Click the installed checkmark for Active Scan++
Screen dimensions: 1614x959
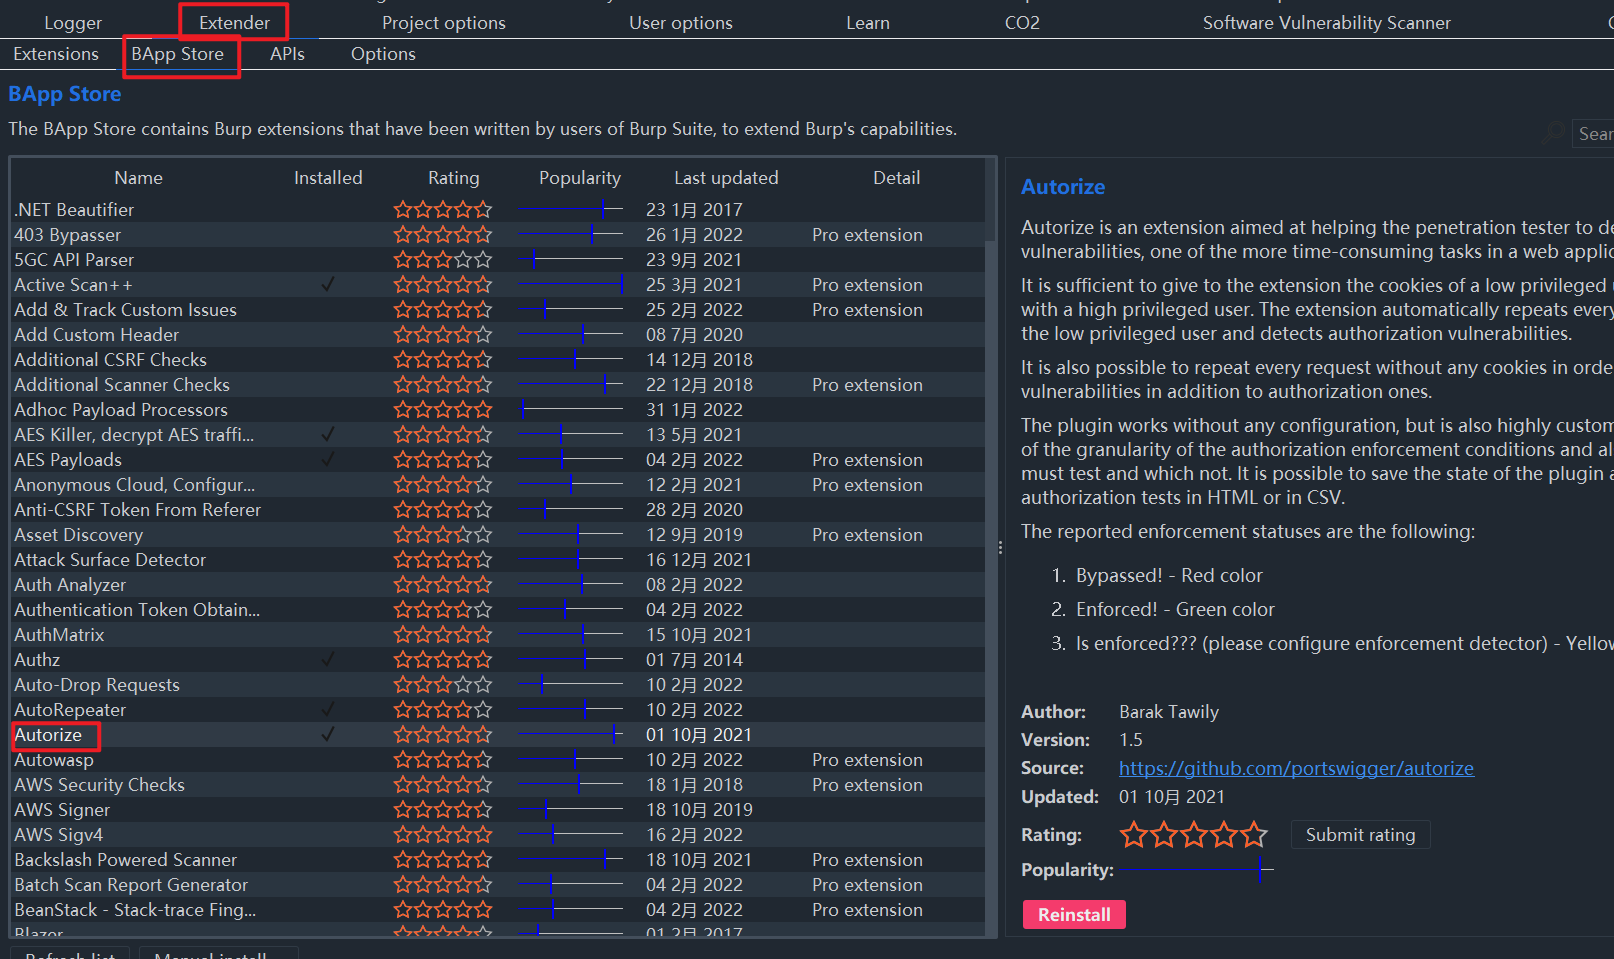click(x=327, y=284)
